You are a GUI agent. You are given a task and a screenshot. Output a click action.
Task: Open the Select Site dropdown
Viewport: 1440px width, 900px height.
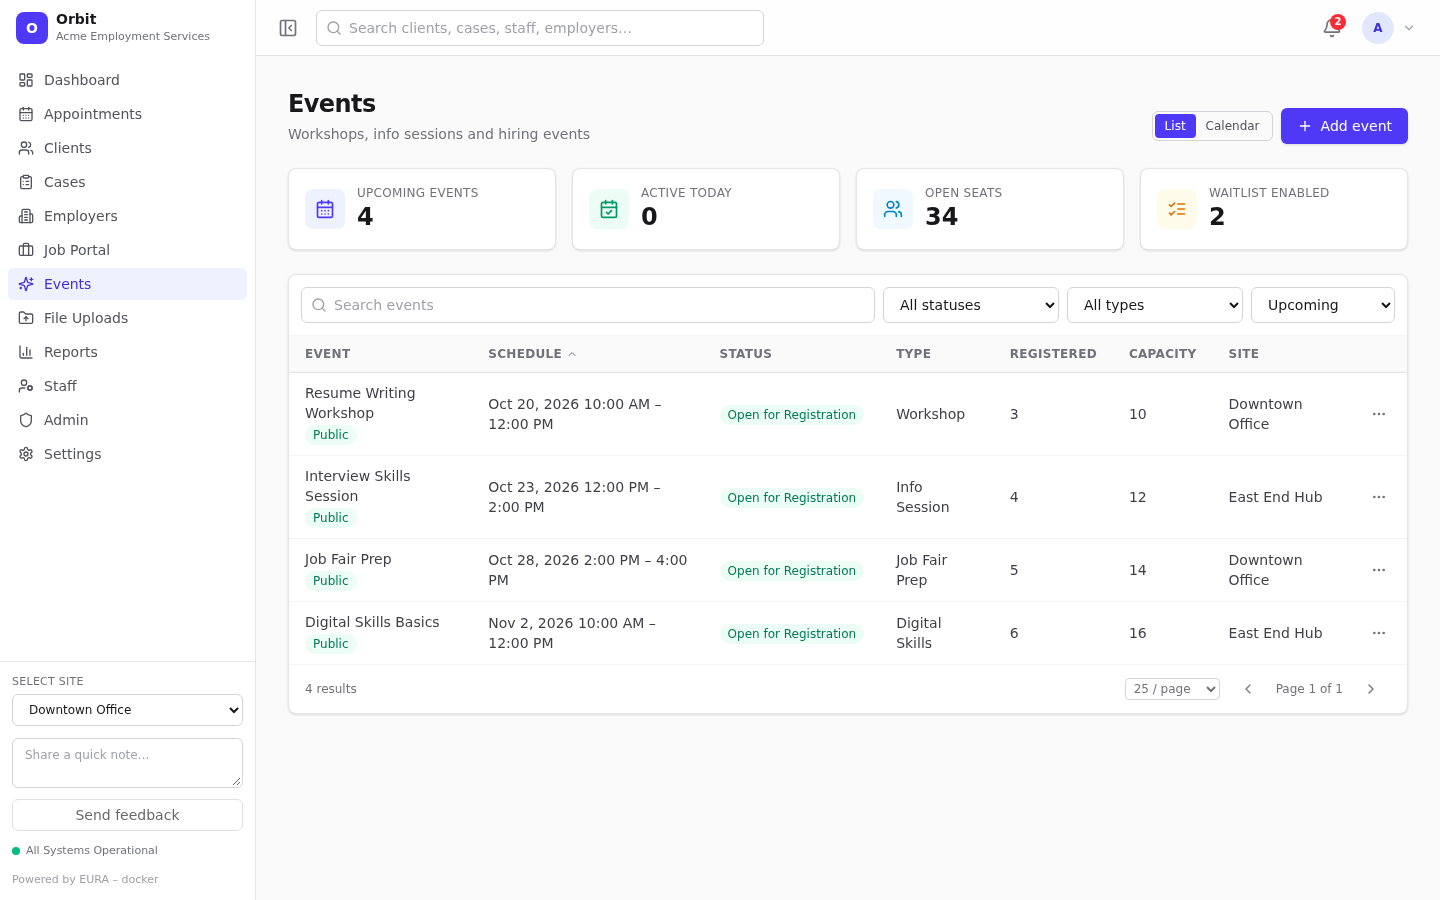click(x=127, y=710)
